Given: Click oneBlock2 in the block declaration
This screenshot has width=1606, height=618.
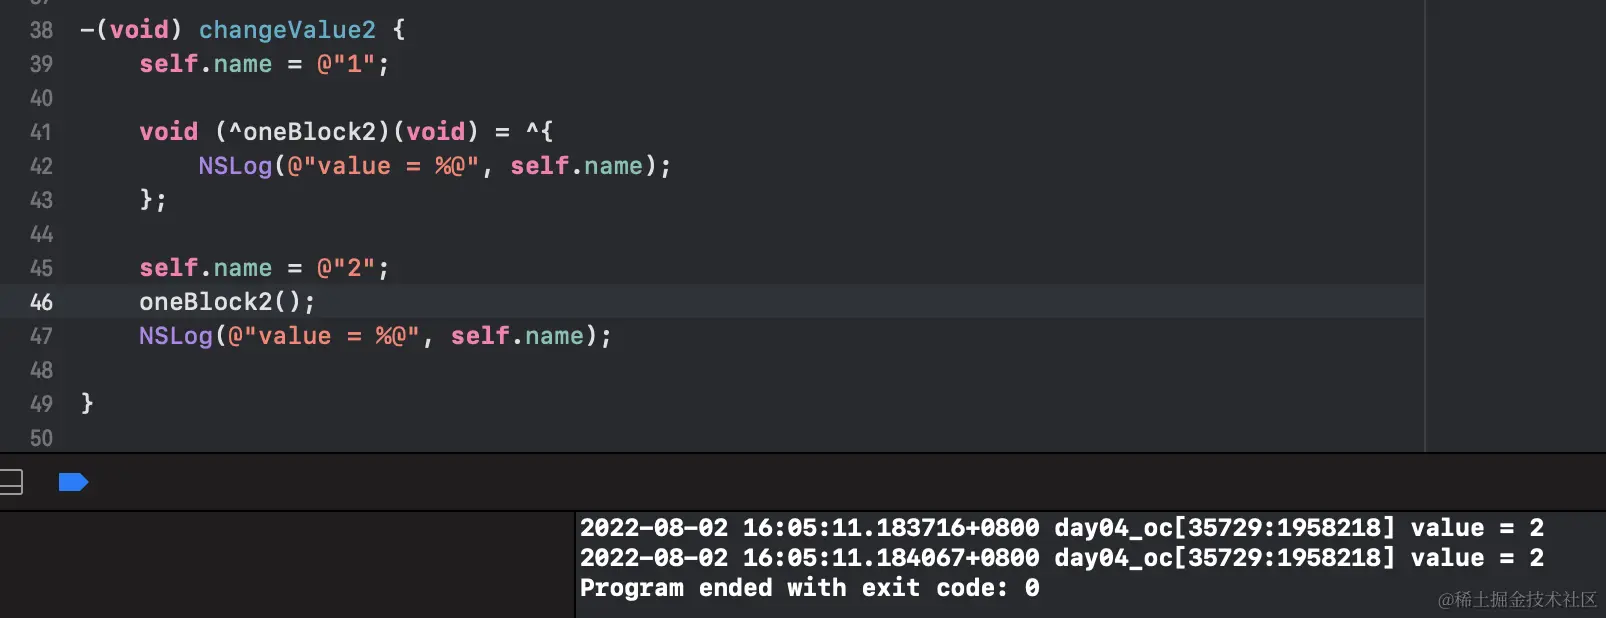Looking at the screenshot, I should click(x=310, y=132).
